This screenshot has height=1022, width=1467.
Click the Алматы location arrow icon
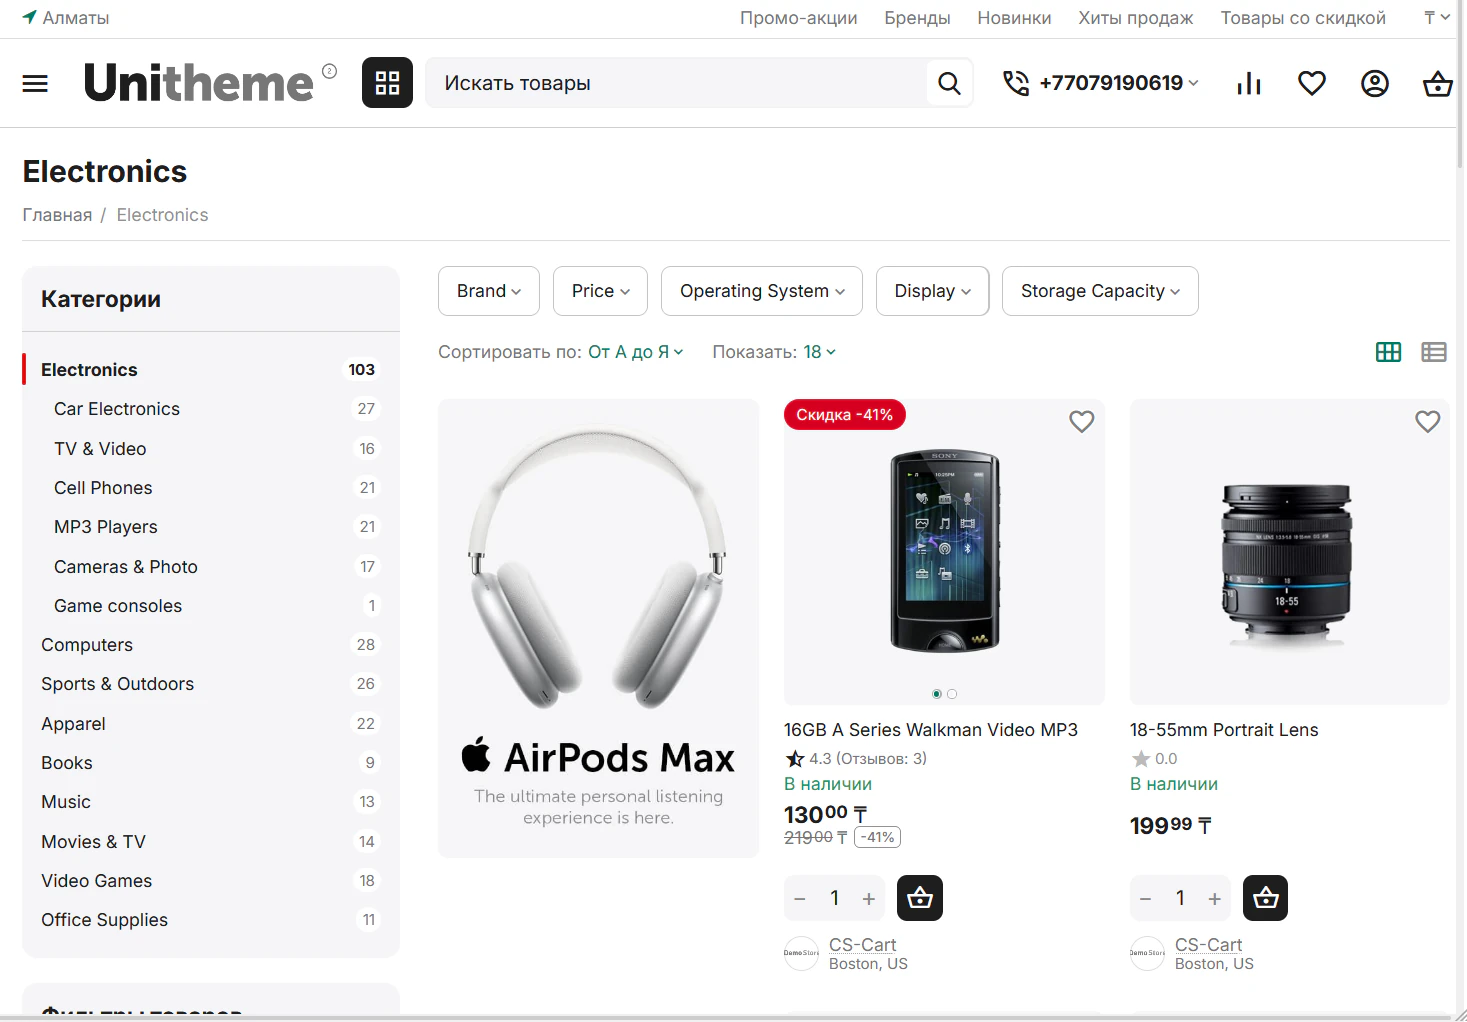point(30,17)
